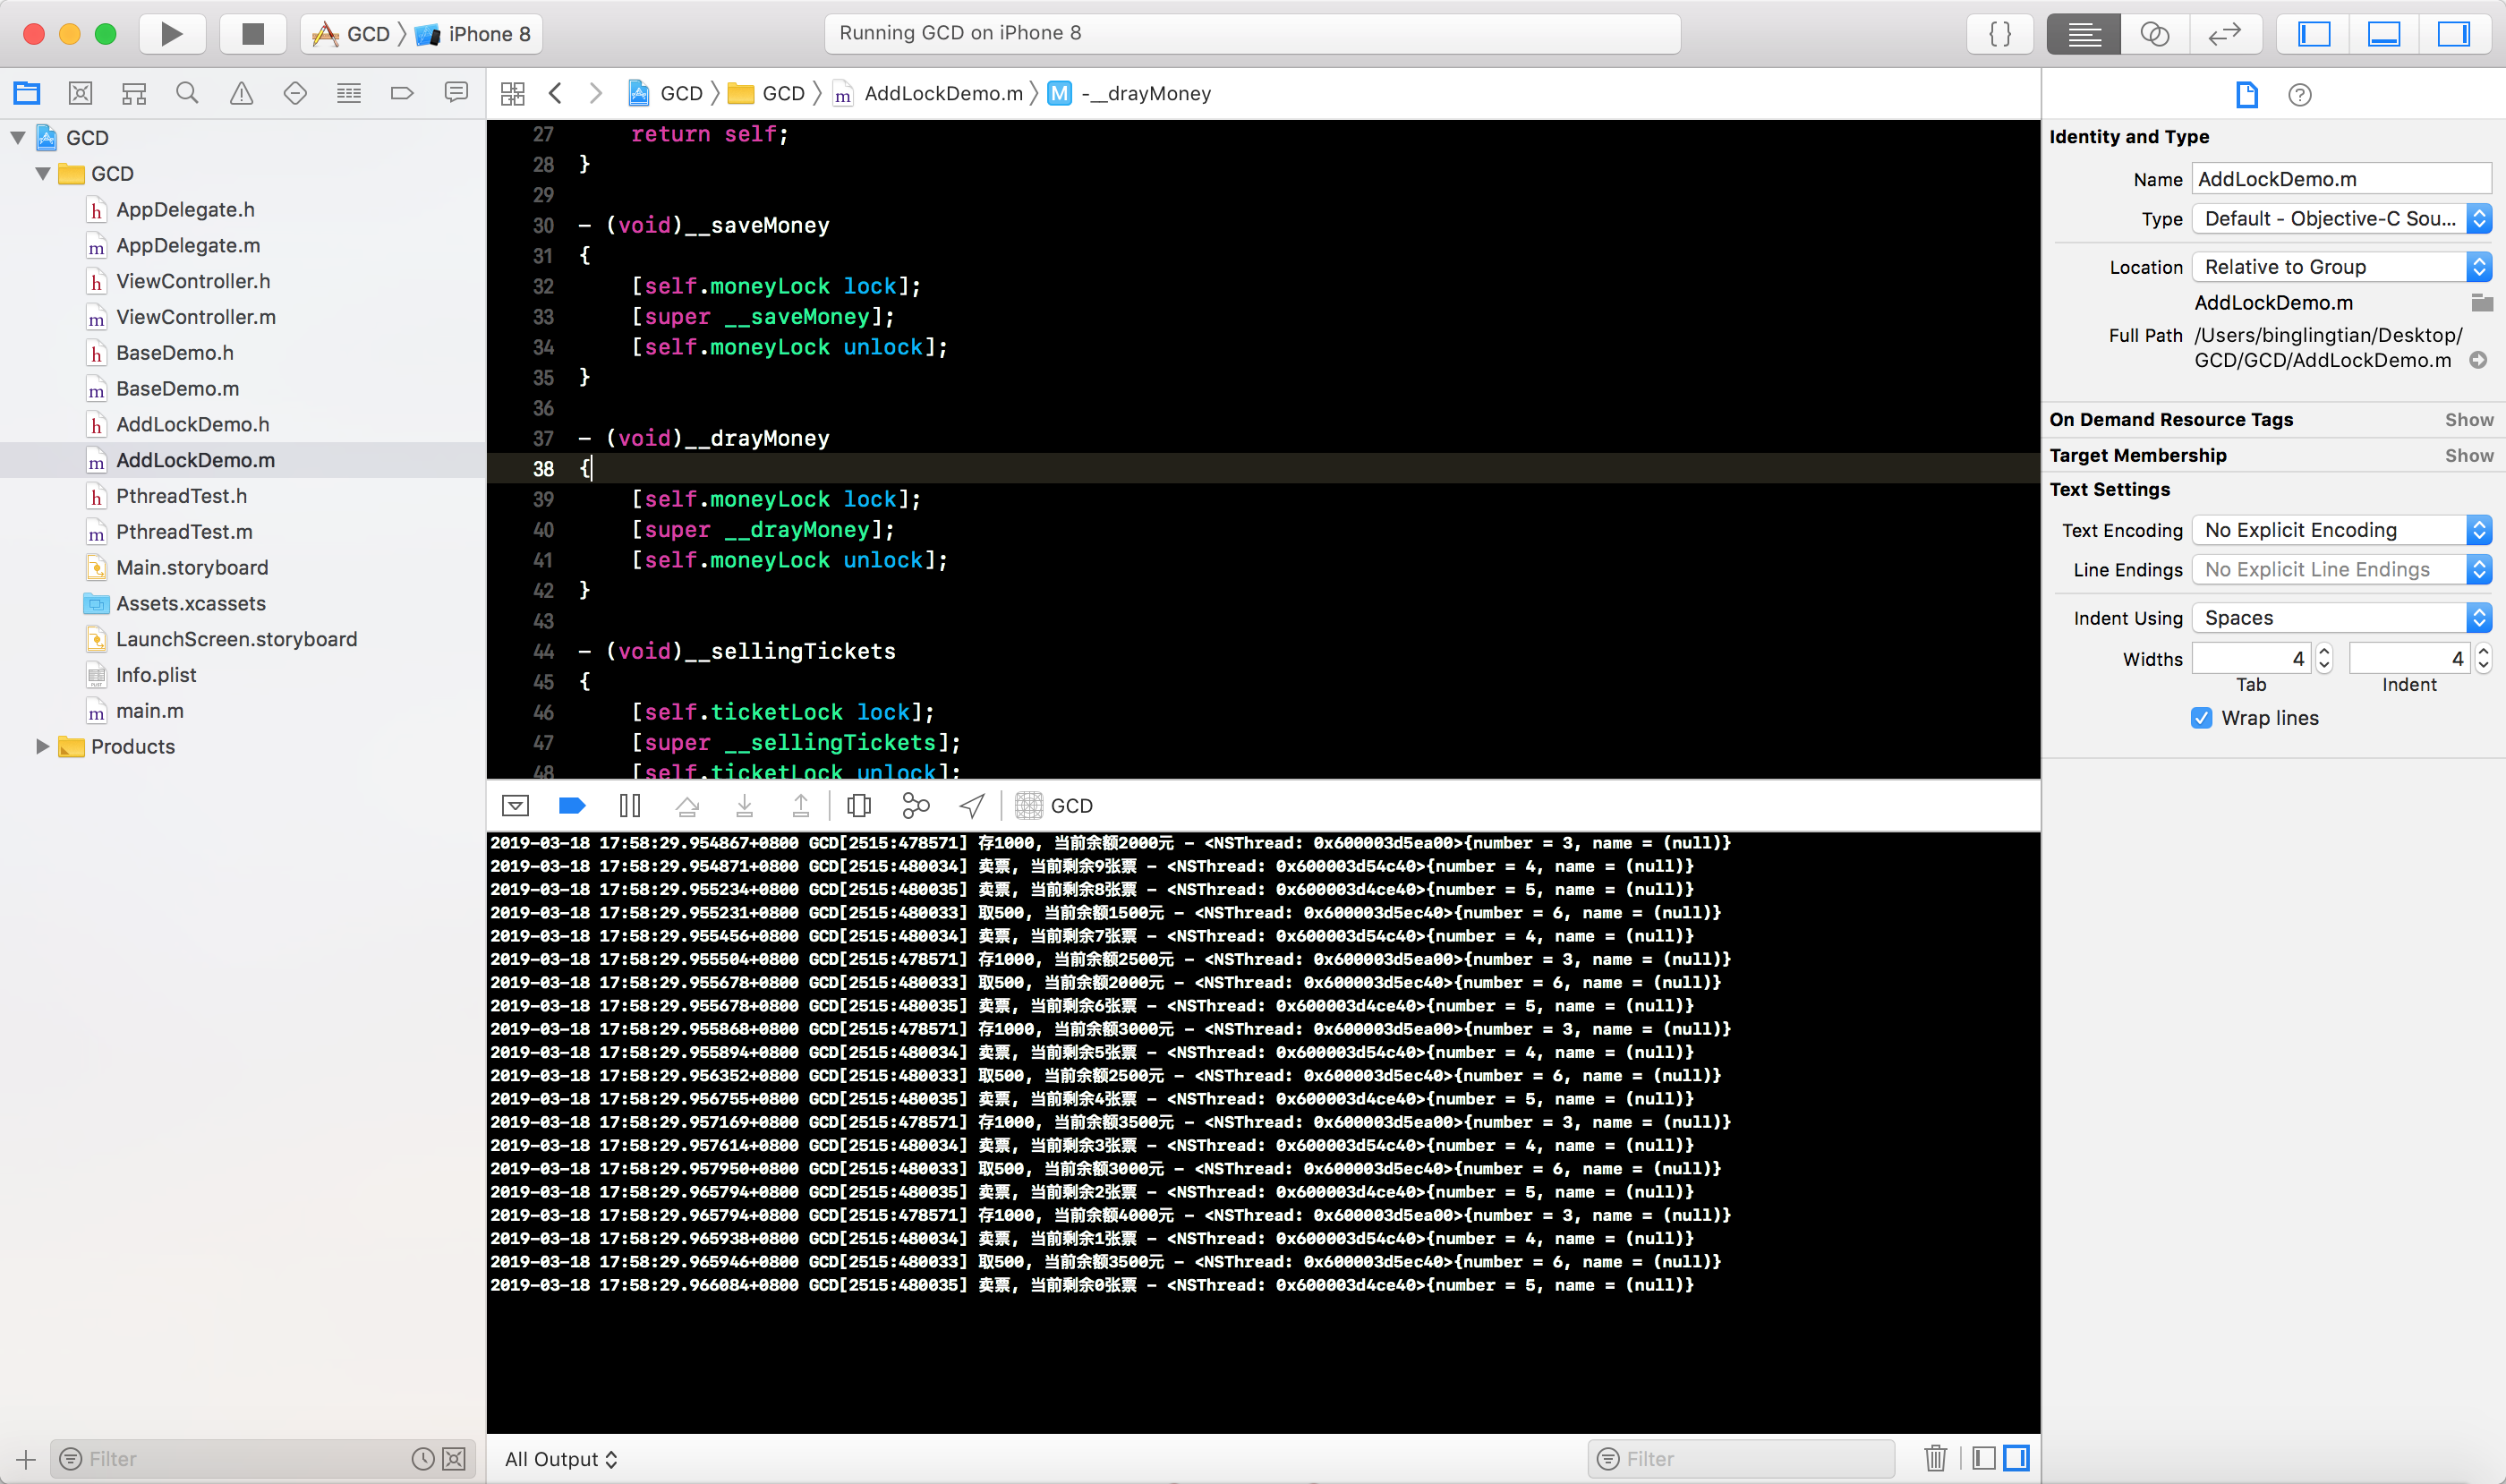Click the console Filter field
Viewport: 2506px width, 1484px height.
pyautogui.click(x=1741, y=1459)
